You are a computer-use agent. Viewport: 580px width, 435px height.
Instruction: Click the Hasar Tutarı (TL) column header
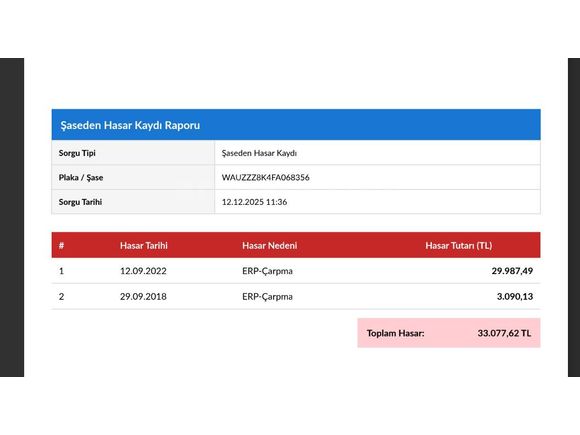[459, 246]
